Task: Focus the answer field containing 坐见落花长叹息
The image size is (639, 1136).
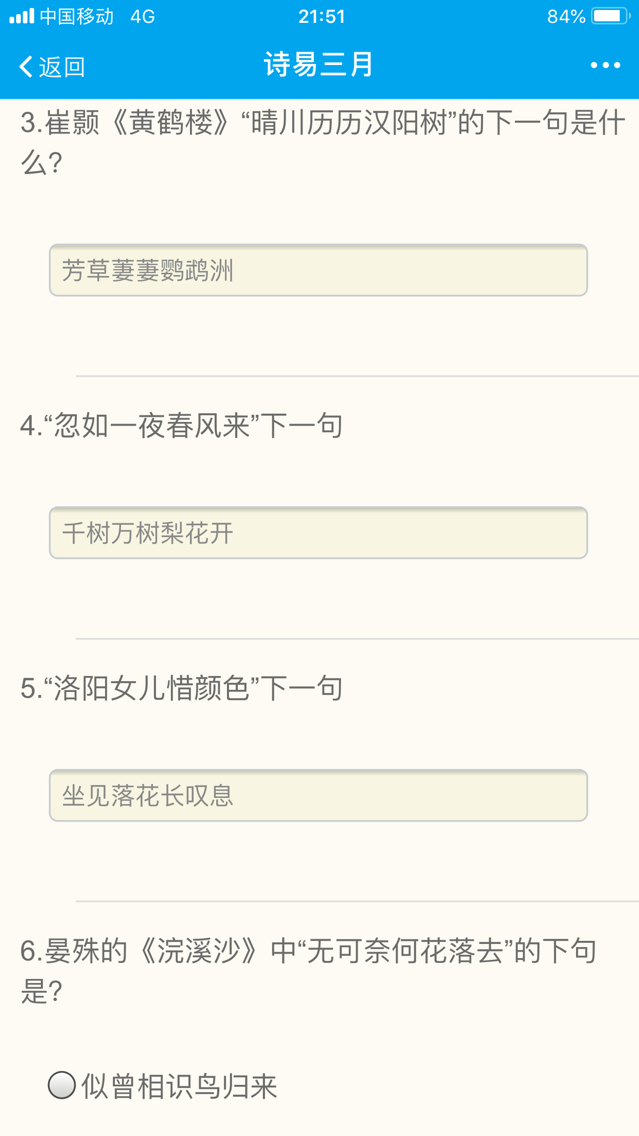Action: coord(318,796)
